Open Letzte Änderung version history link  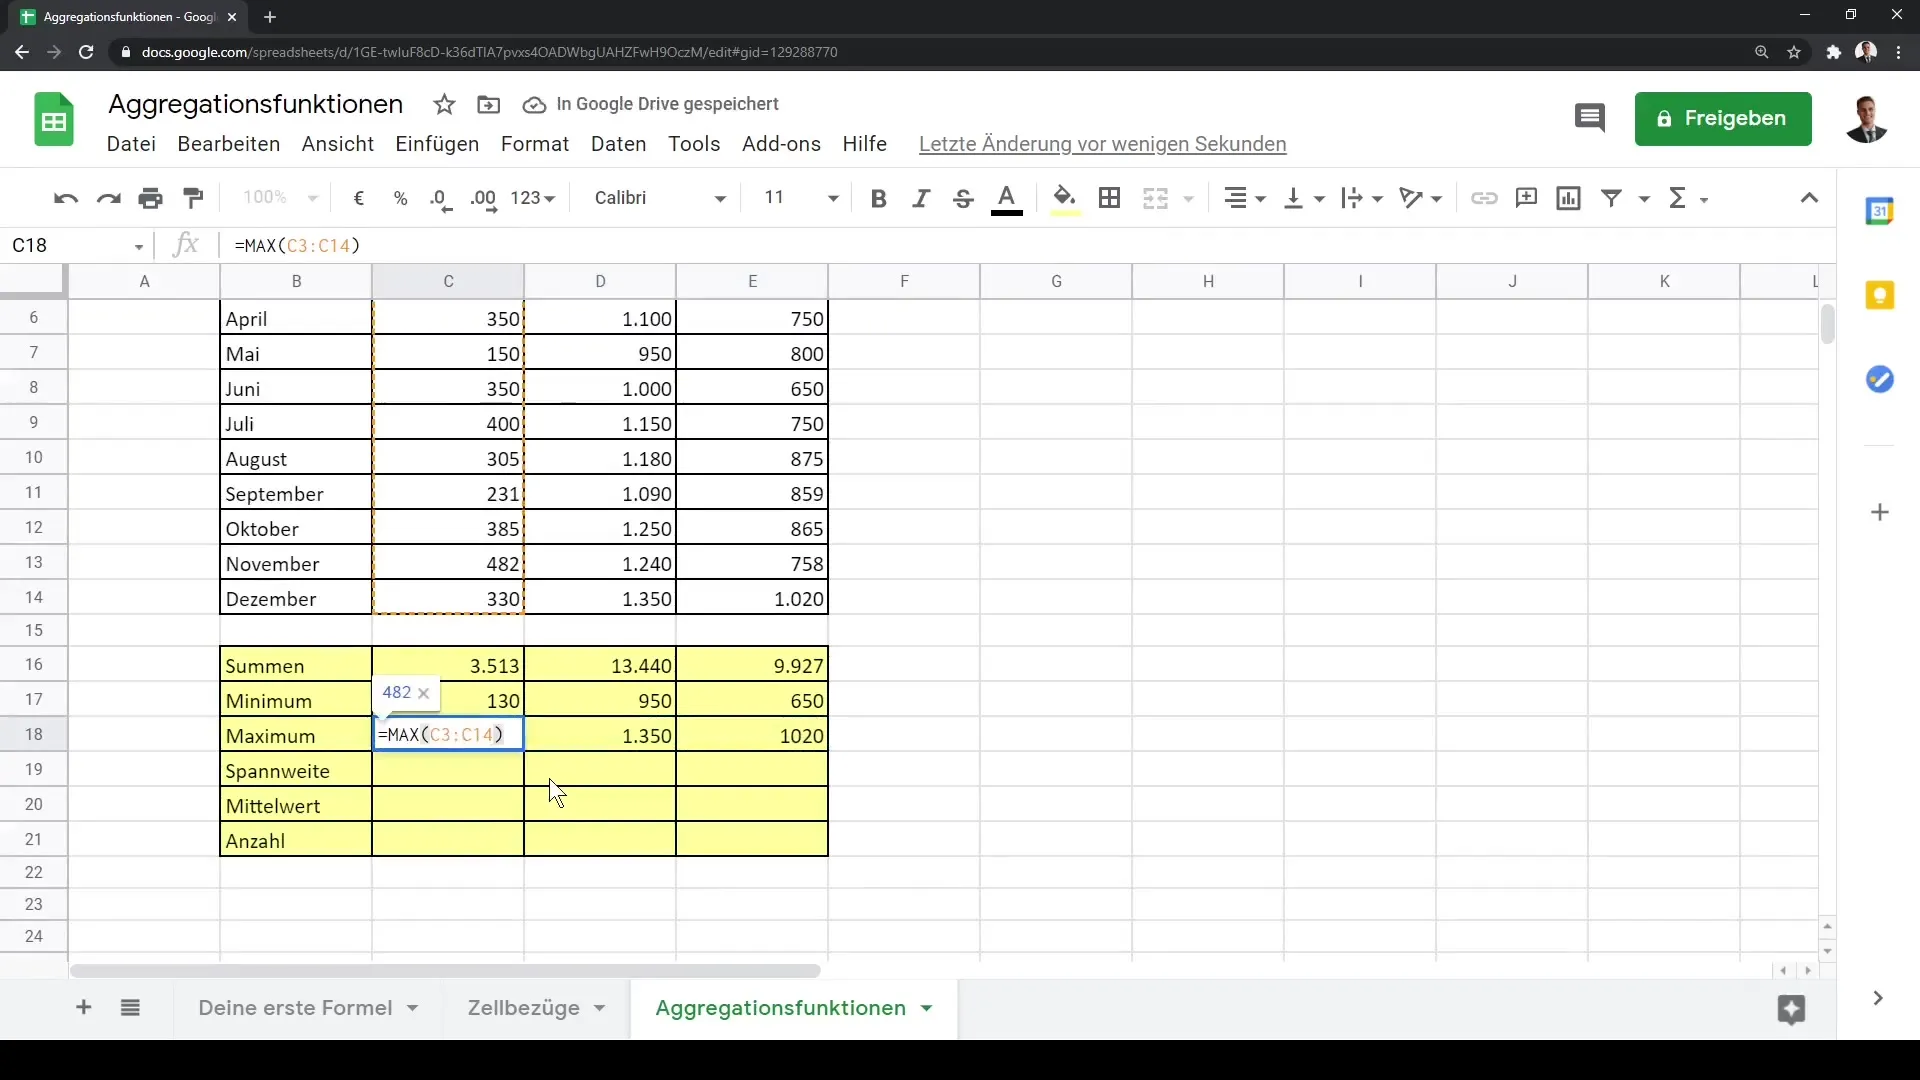click(x=1102, y=144)
